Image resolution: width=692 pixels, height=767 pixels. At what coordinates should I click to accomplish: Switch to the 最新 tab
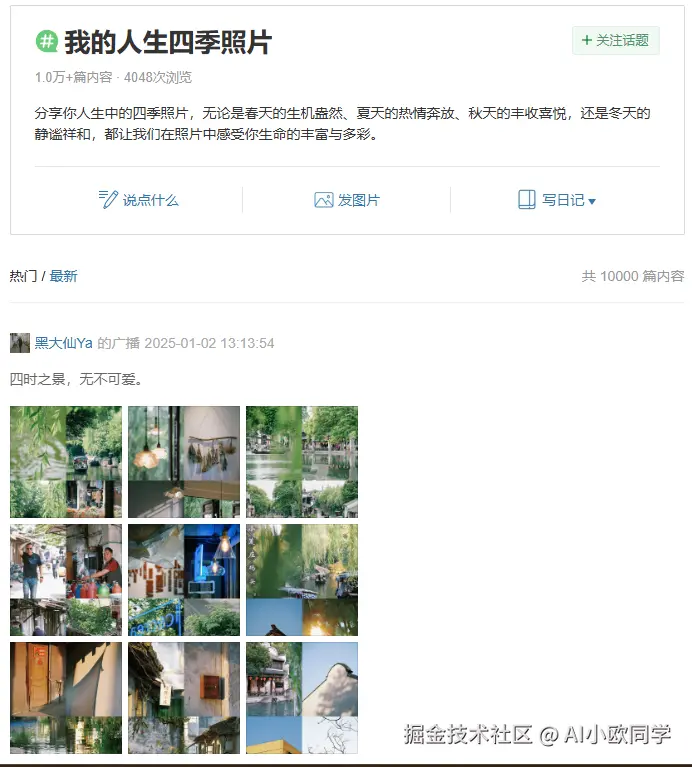pyautogui.click(x=63, y=276)
